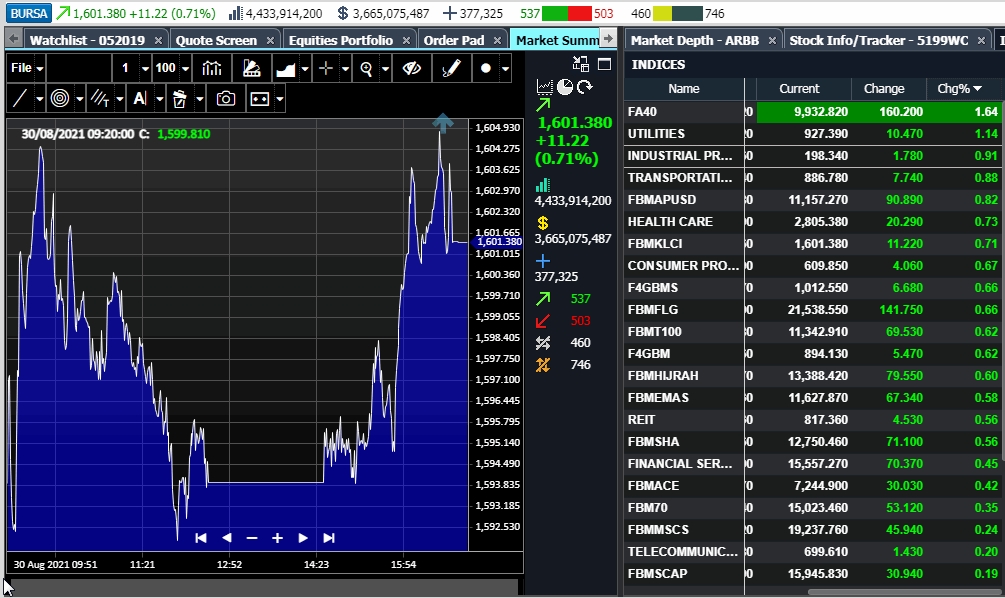Open the crosshair options dropdown arrow
This screenshot has width=1005, height=598.
pos(345,69)
